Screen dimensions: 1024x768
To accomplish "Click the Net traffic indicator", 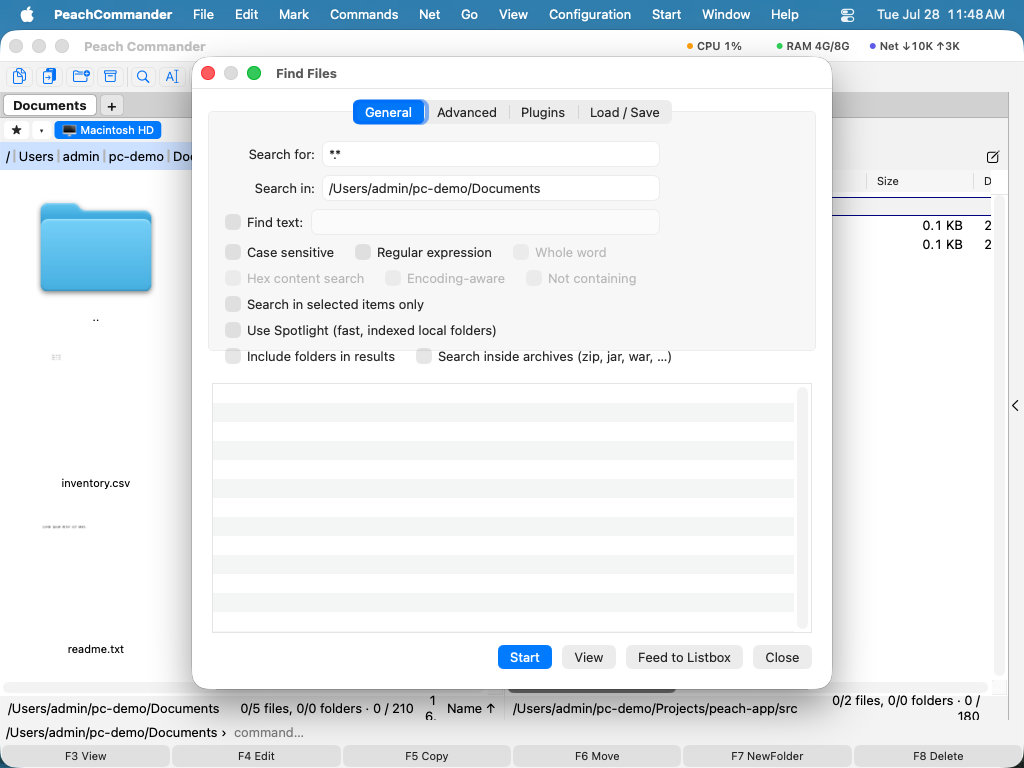I will click(914, 46).
